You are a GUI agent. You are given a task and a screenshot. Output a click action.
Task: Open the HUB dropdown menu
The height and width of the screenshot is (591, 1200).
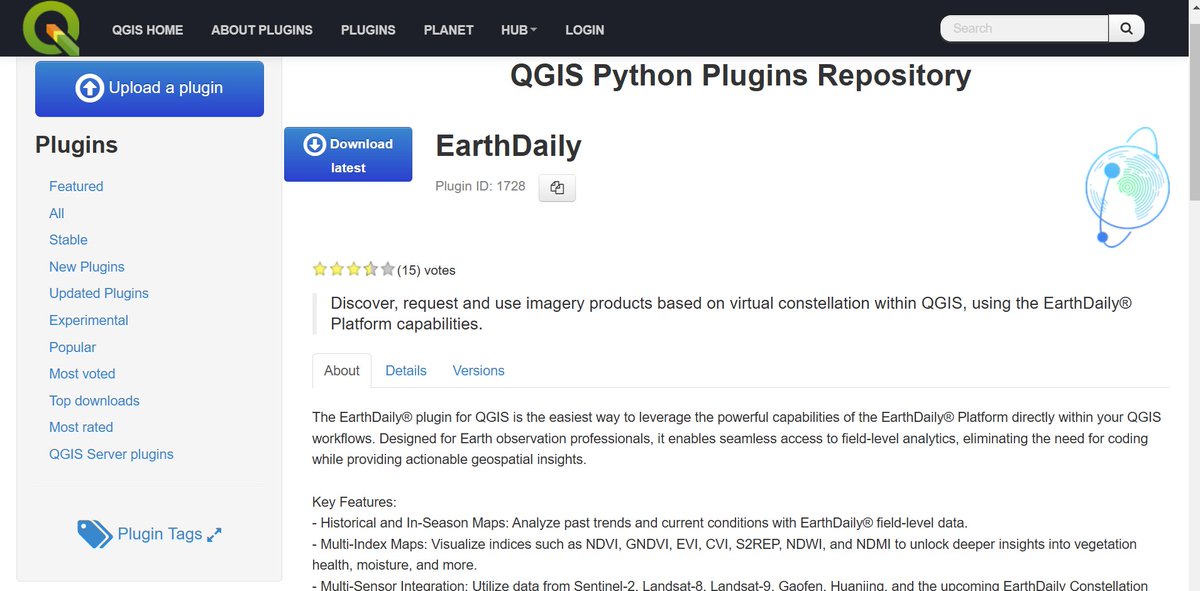pos(519,30)
